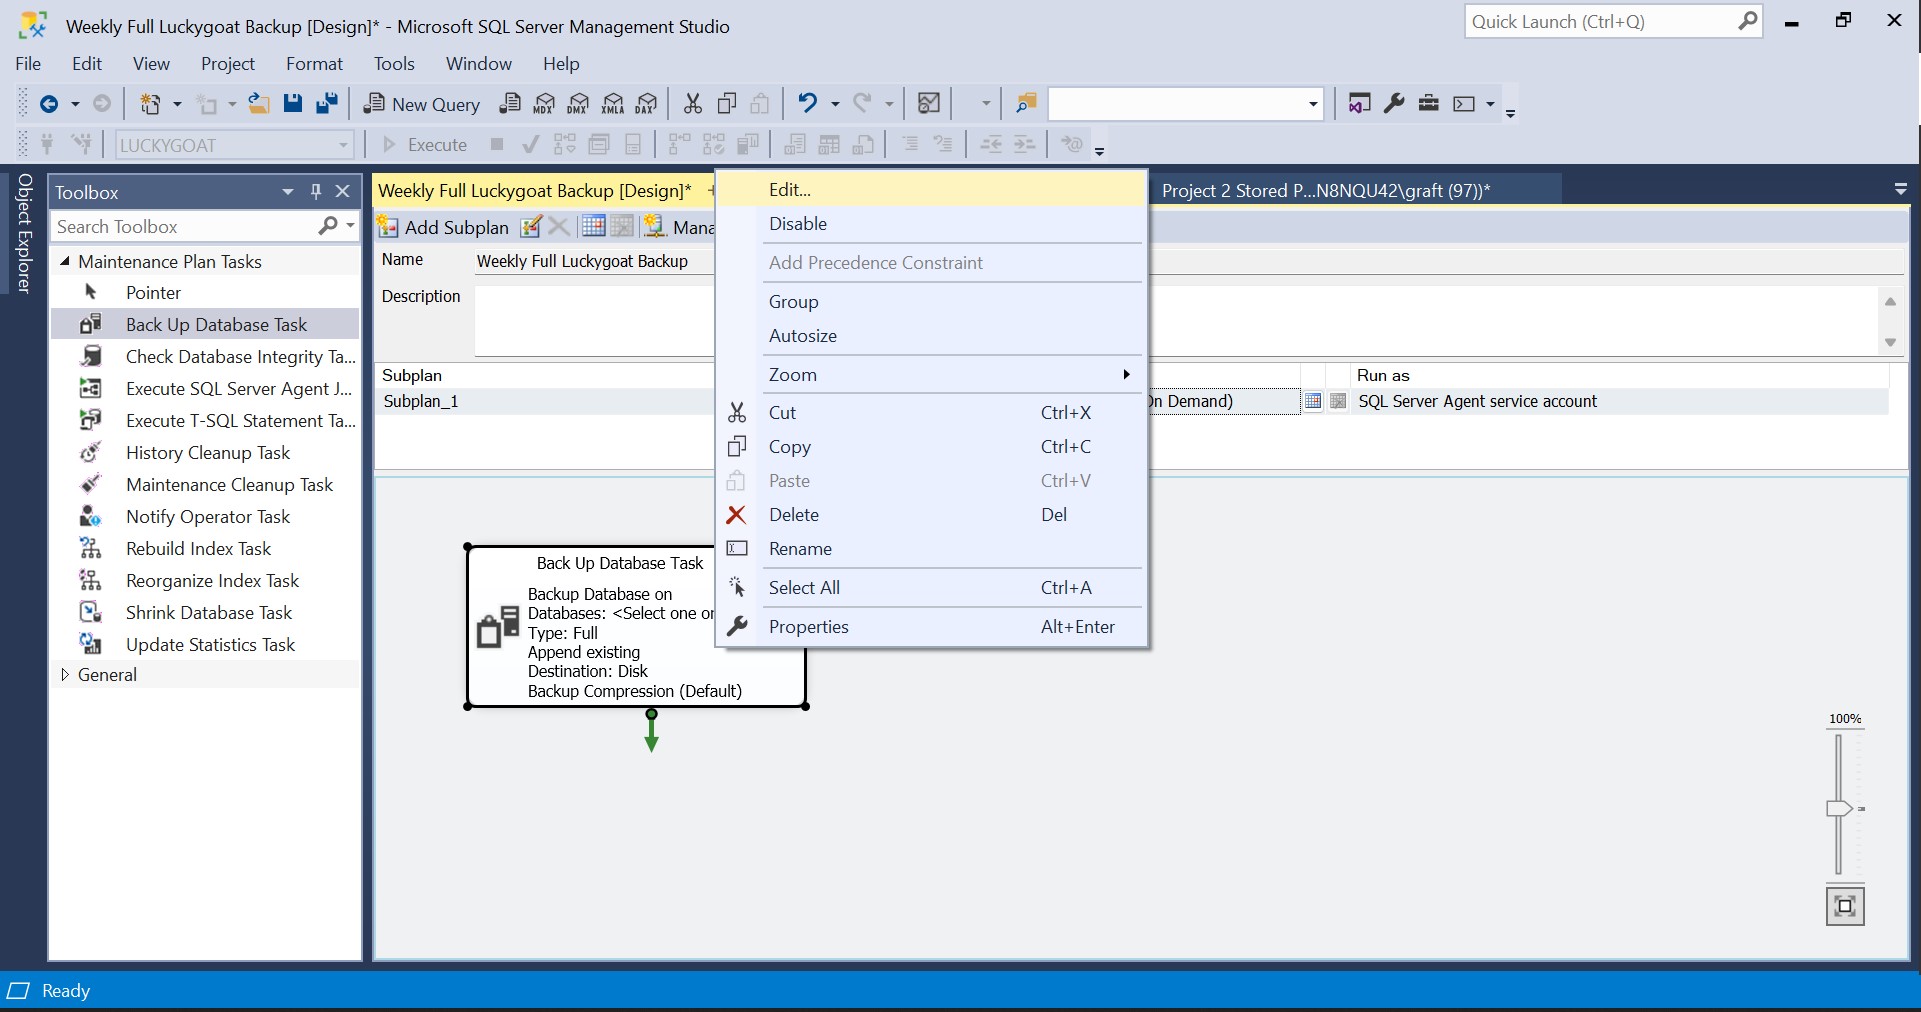Open the Zoom submenu
This screenshot has width=1921, height=1012.
tap(793, 375)
